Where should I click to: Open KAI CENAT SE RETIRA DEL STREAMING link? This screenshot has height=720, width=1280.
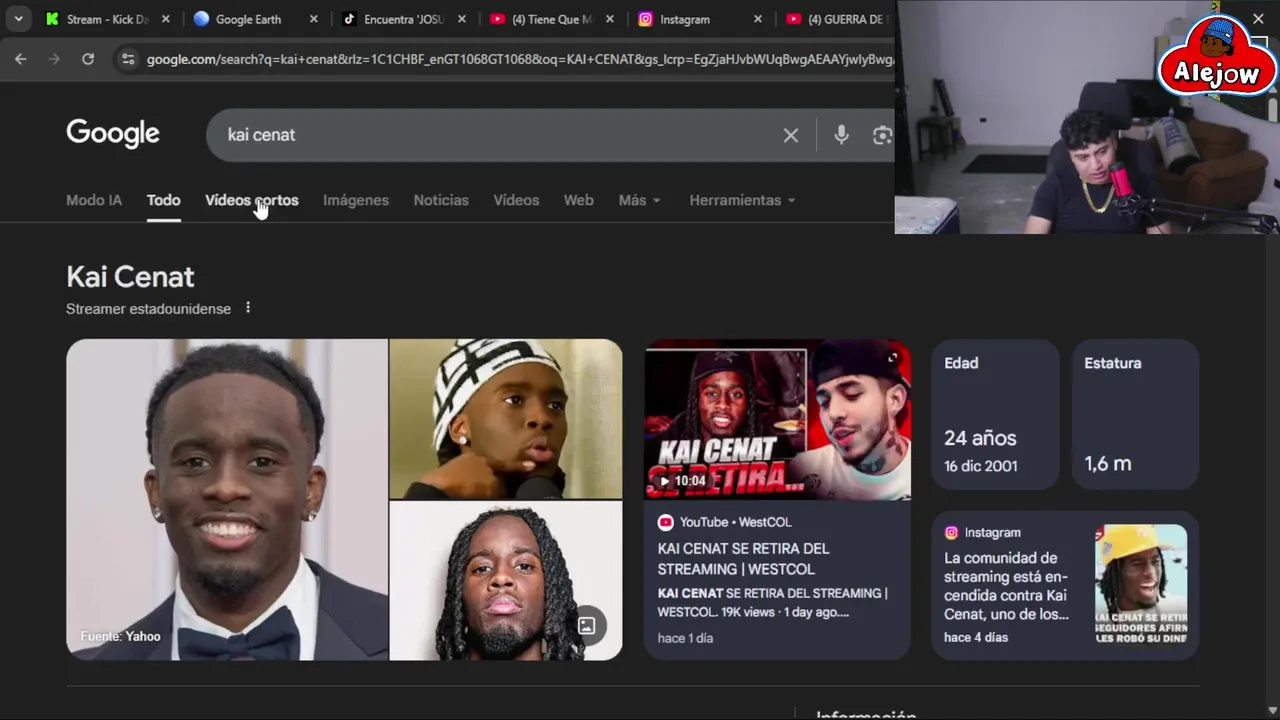[743, 558]
